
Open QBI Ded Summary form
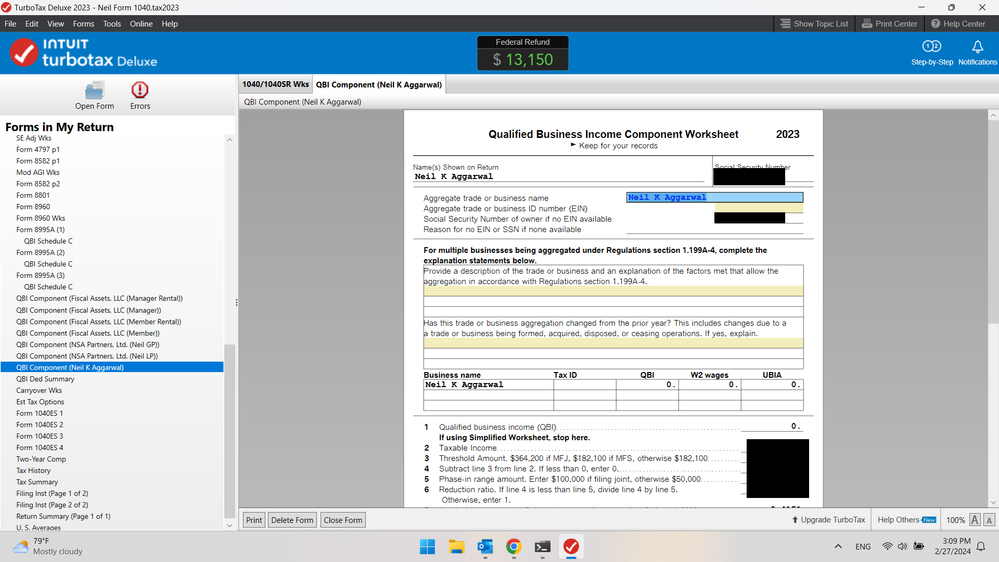(45, 379)
